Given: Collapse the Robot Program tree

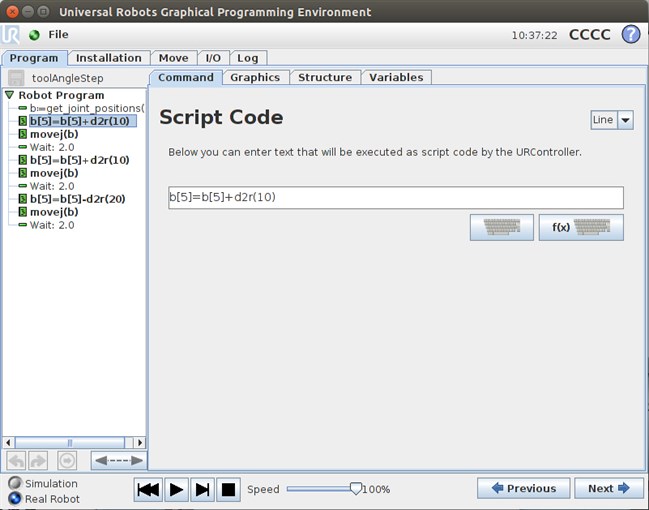Looking at the screenshot, I should click(x=10, y=95).
